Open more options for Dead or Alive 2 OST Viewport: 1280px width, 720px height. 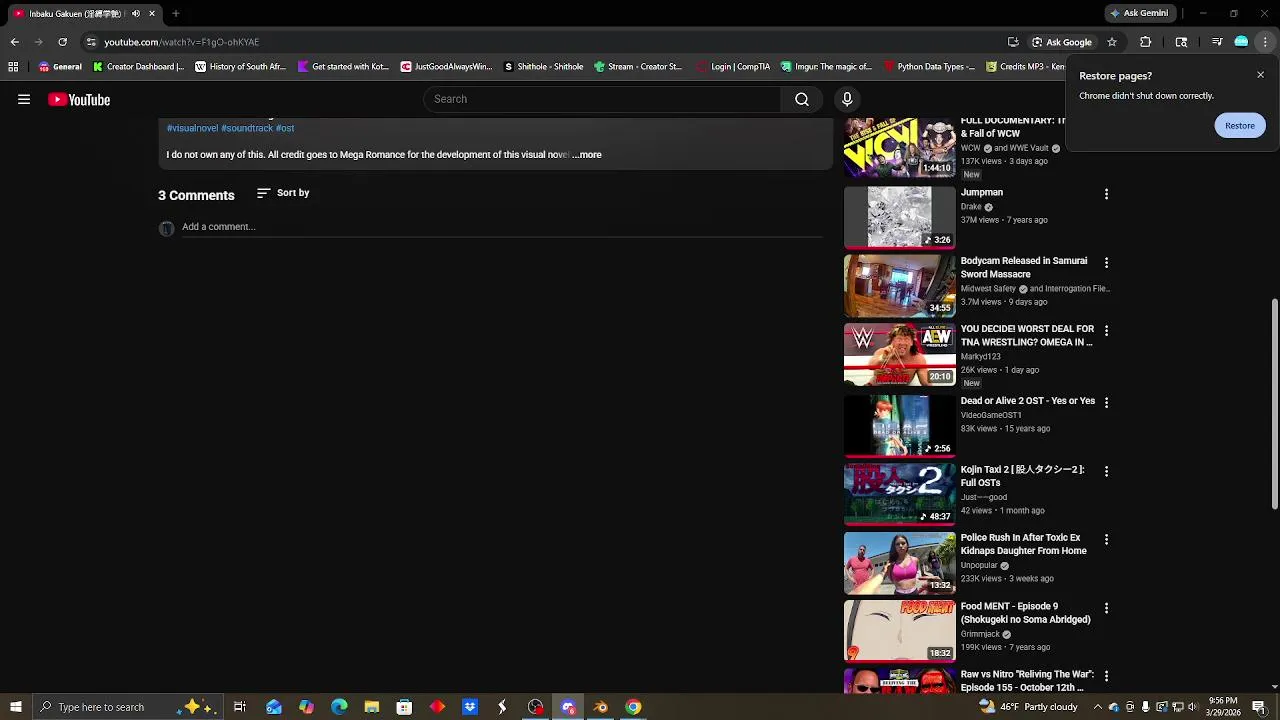point(1106,402)
